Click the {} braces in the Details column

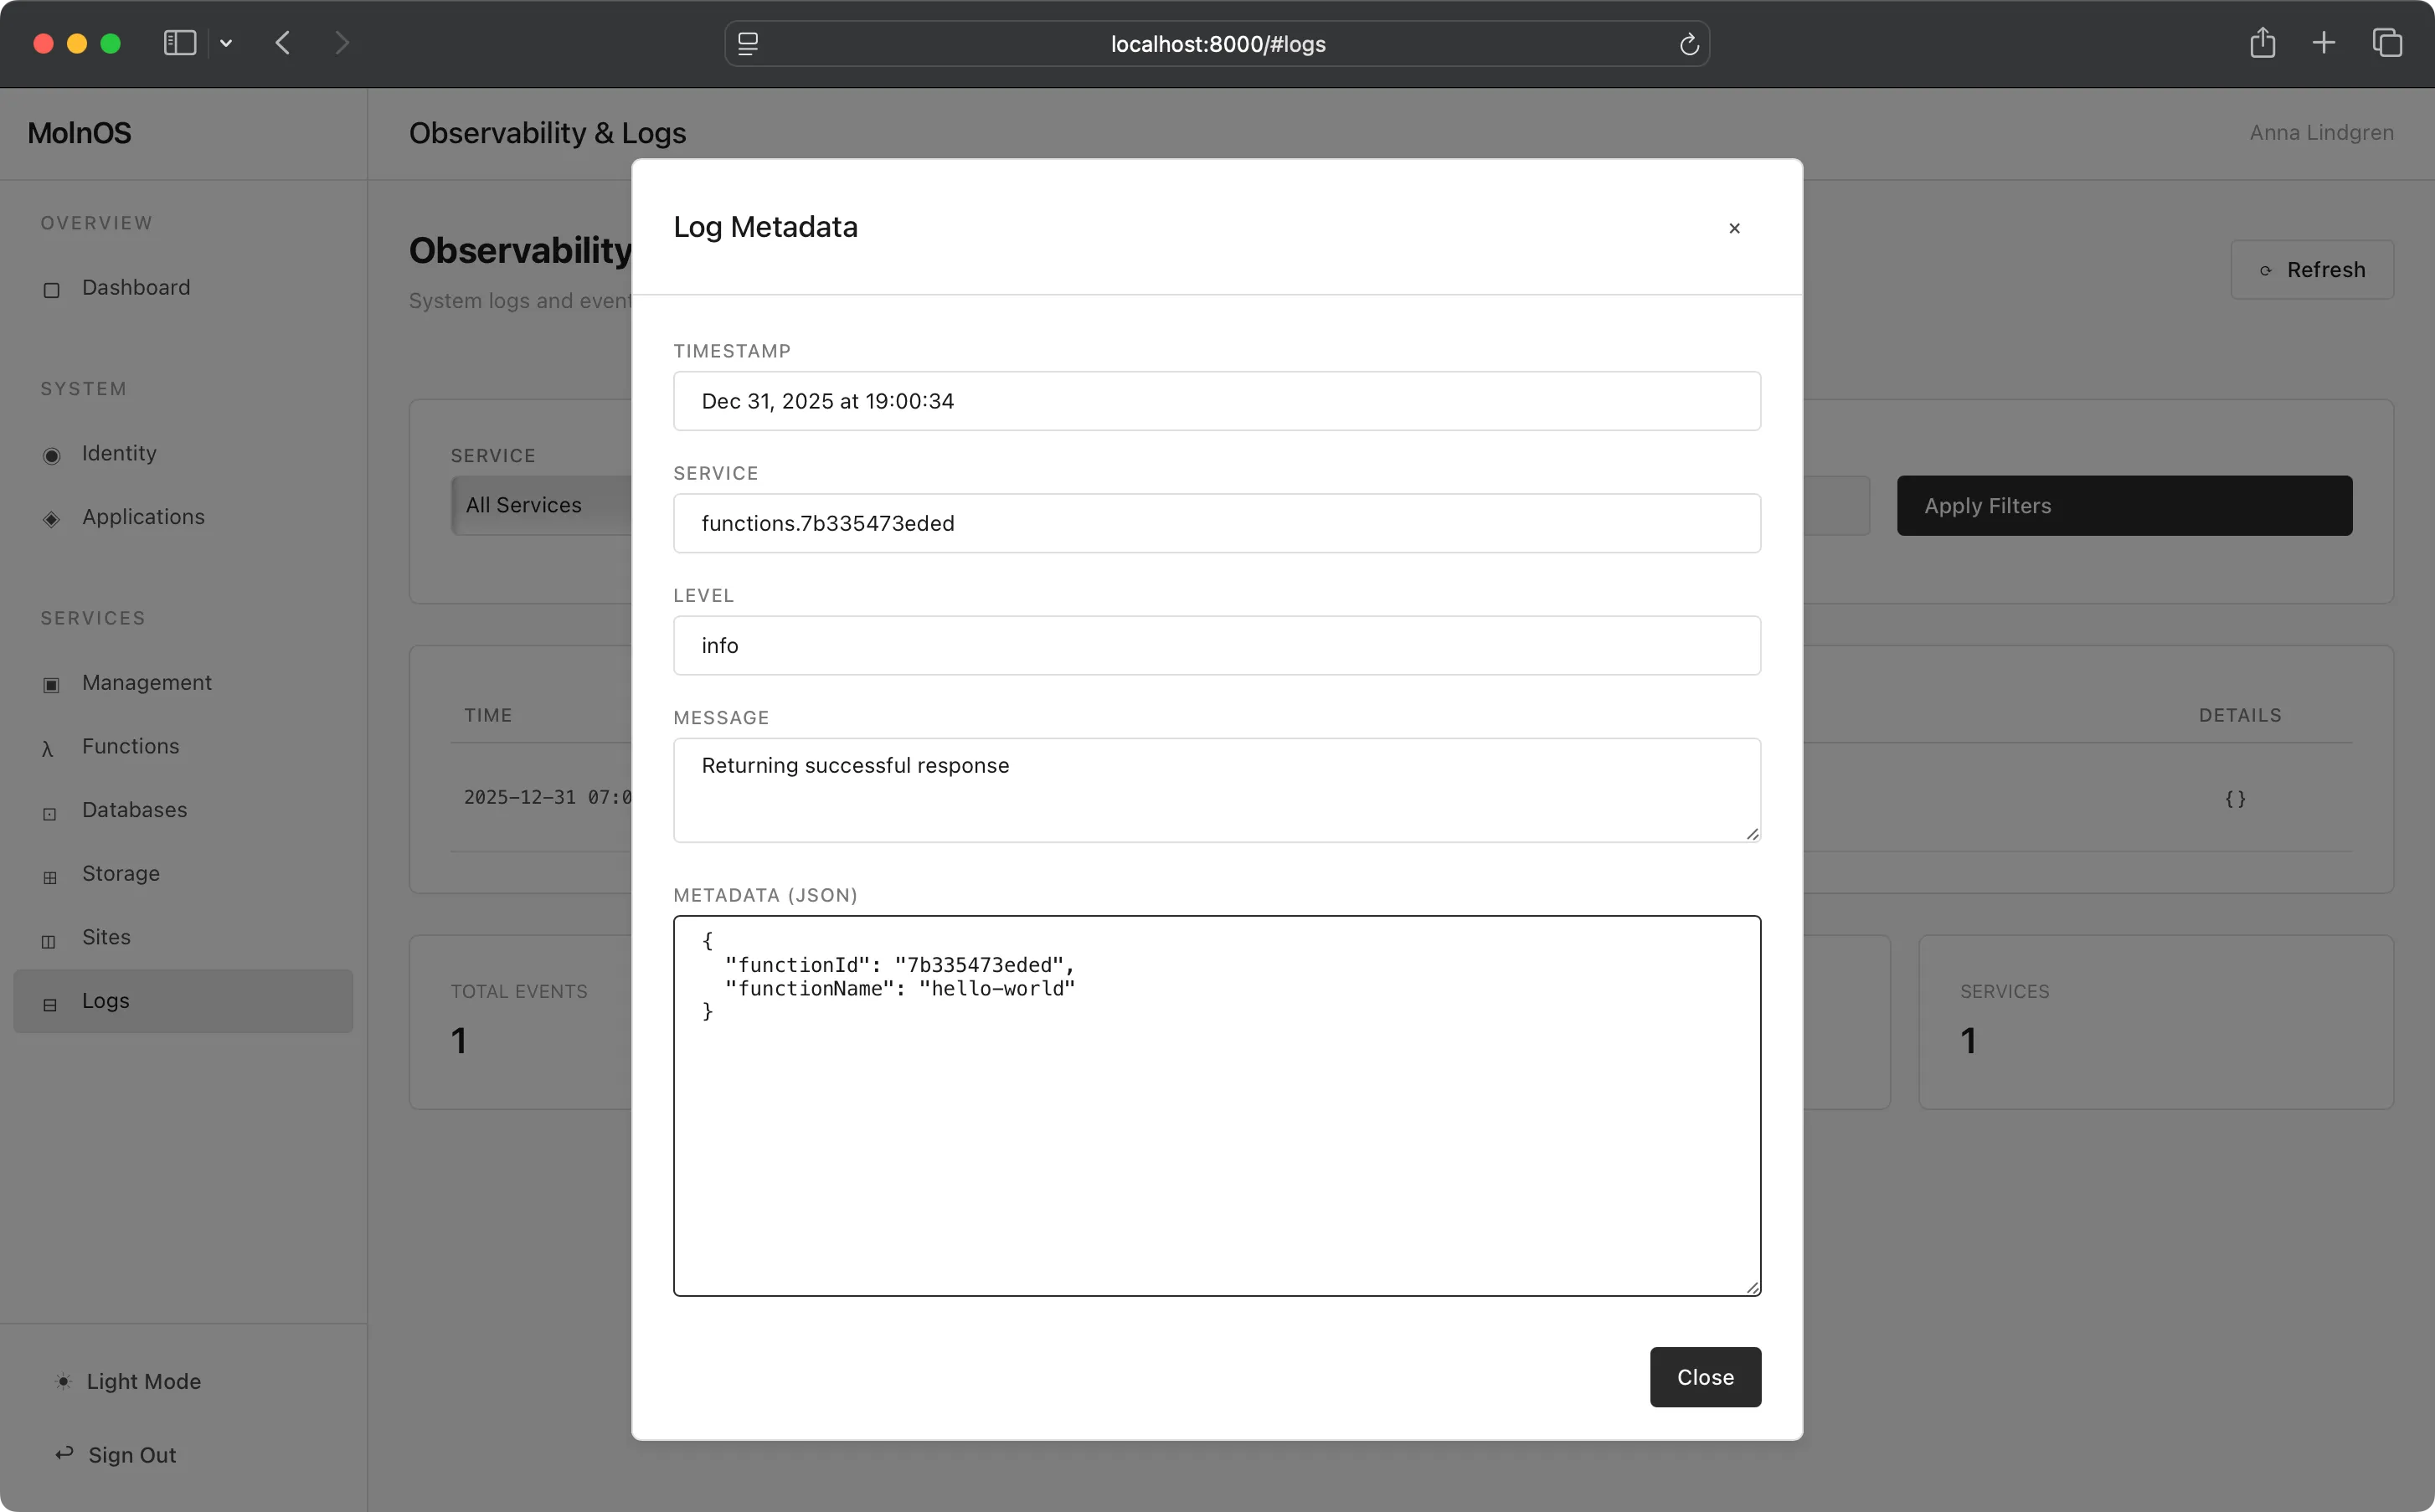2234,798
